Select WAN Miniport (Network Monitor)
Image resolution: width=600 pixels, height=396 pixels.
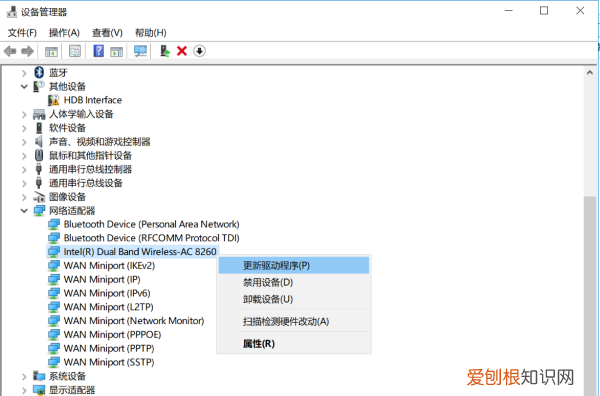pos(134,321)
